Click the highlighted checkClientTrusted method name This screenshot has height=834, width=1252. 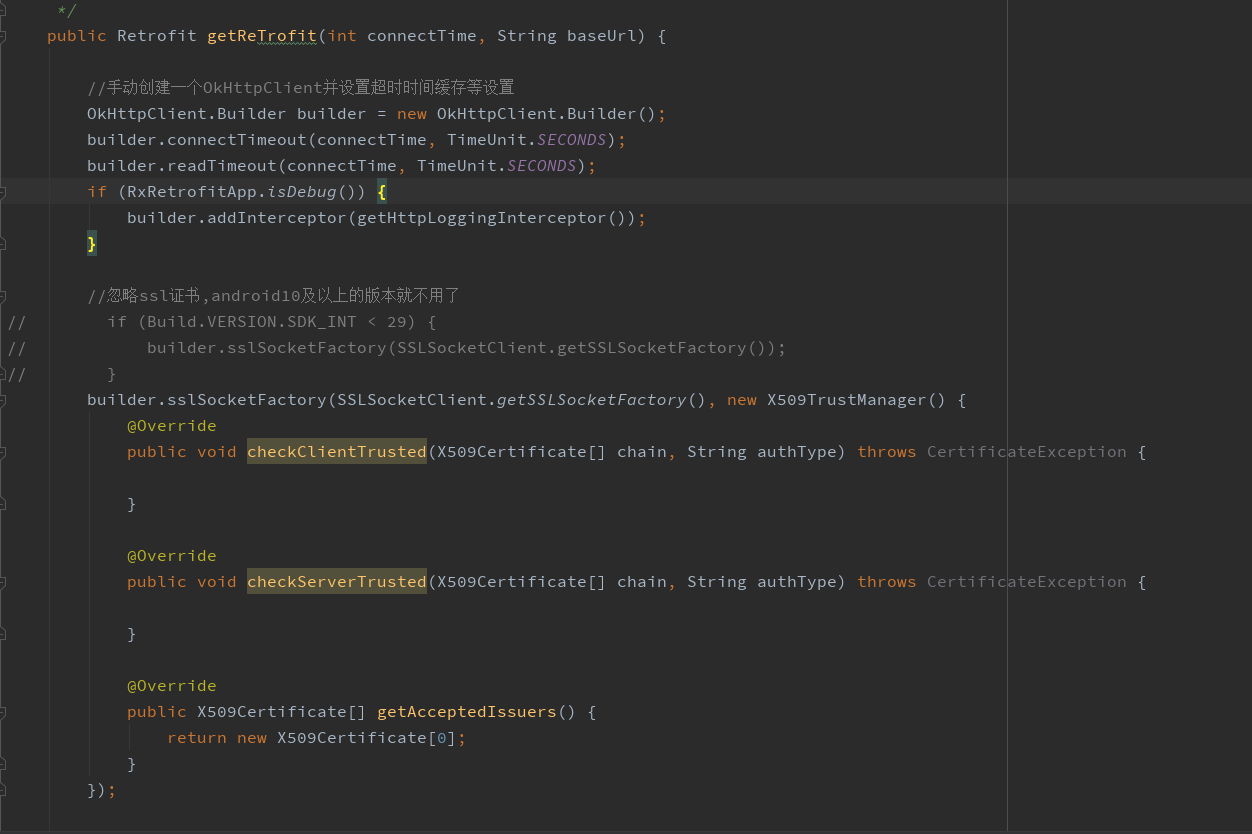pos(337,452)
